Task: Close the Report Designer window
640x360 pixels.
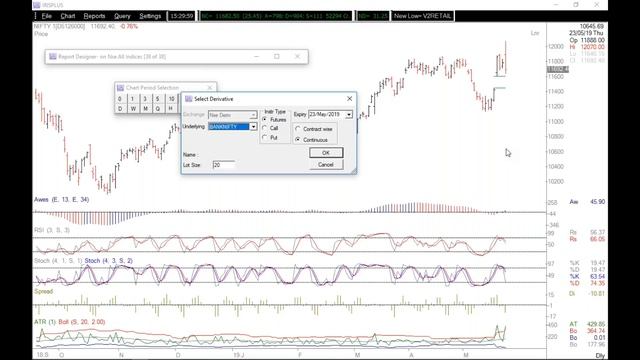Action: tap(297, 56)
